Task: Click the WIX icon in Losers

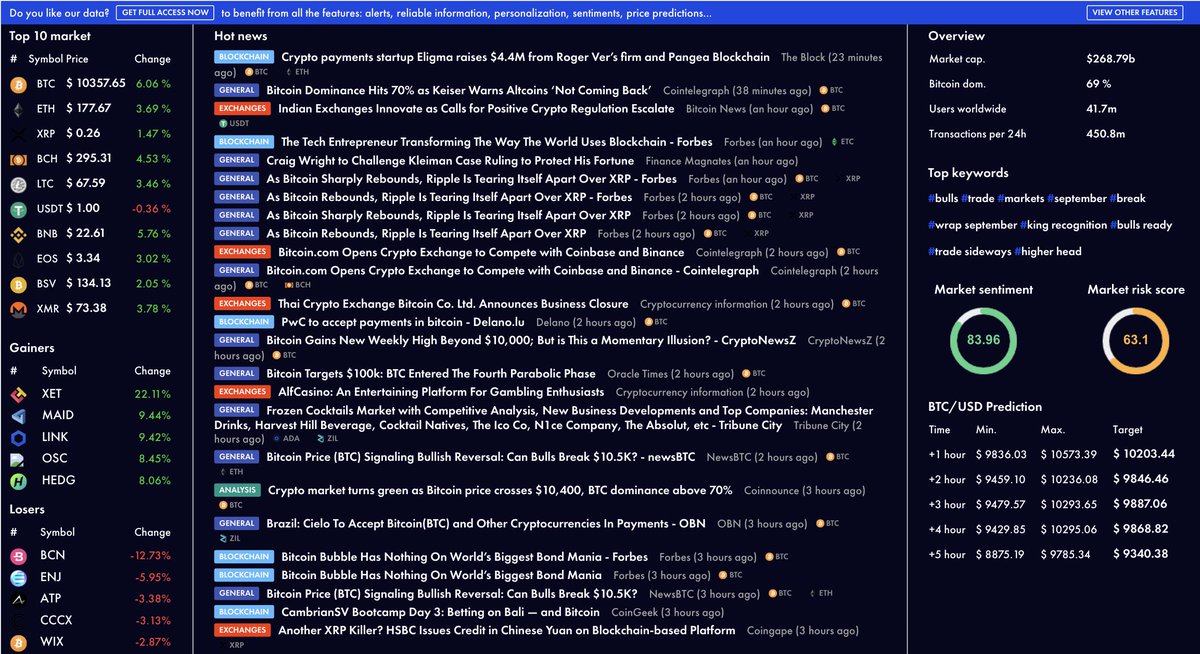Action: [18, 642]
